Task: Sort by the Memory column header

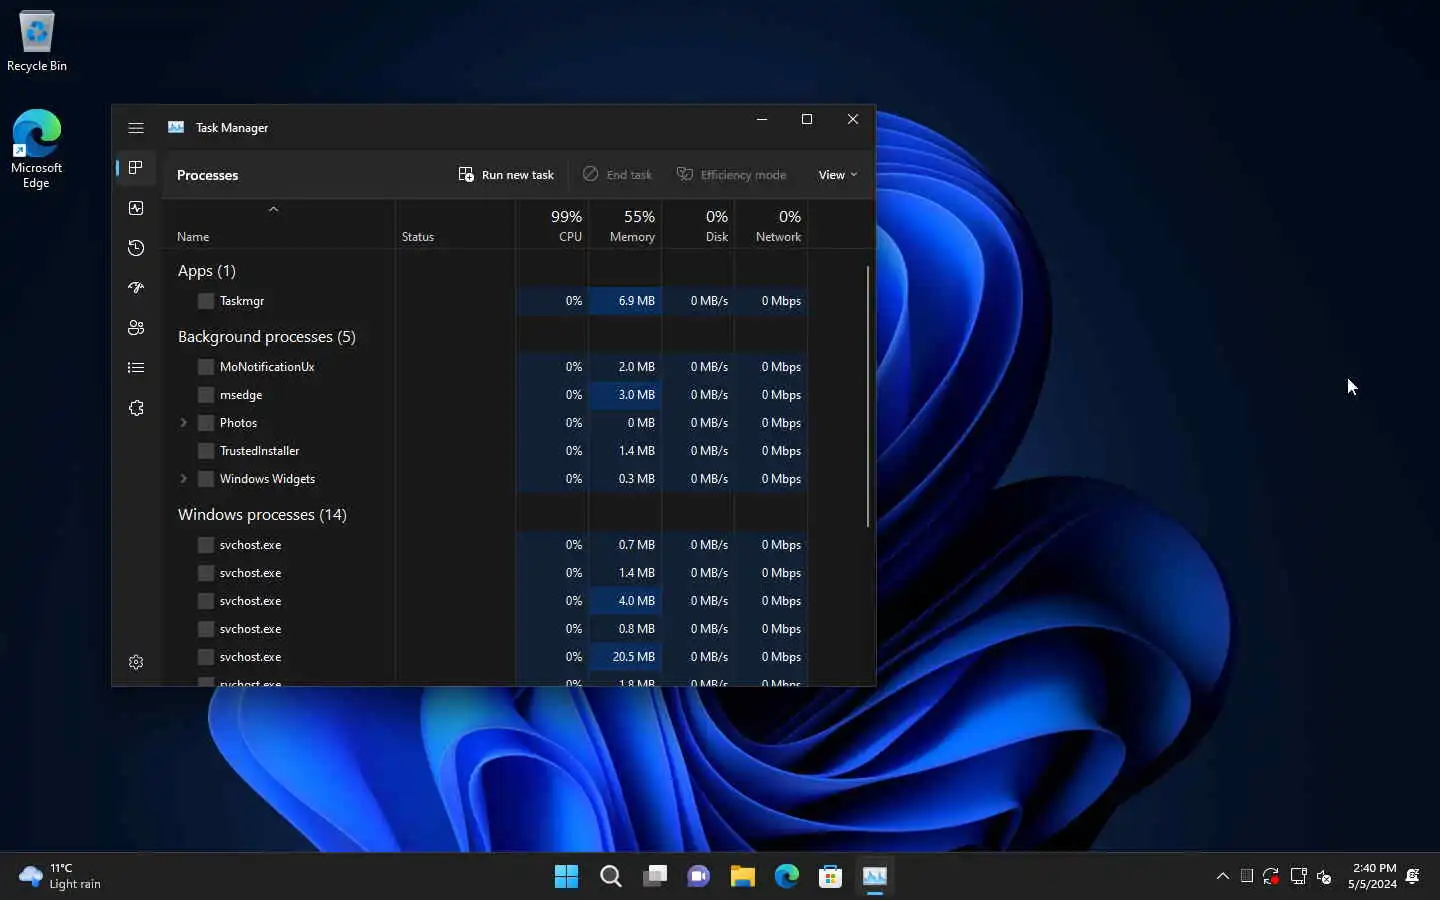Action: click(x=625, y=225)
